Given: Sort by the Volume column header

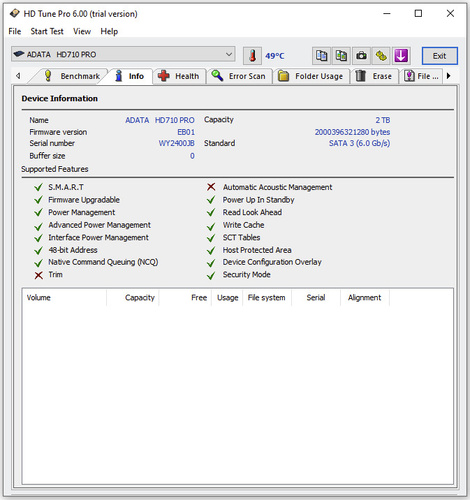Looking at the screenshot, I should pos(64,298).
